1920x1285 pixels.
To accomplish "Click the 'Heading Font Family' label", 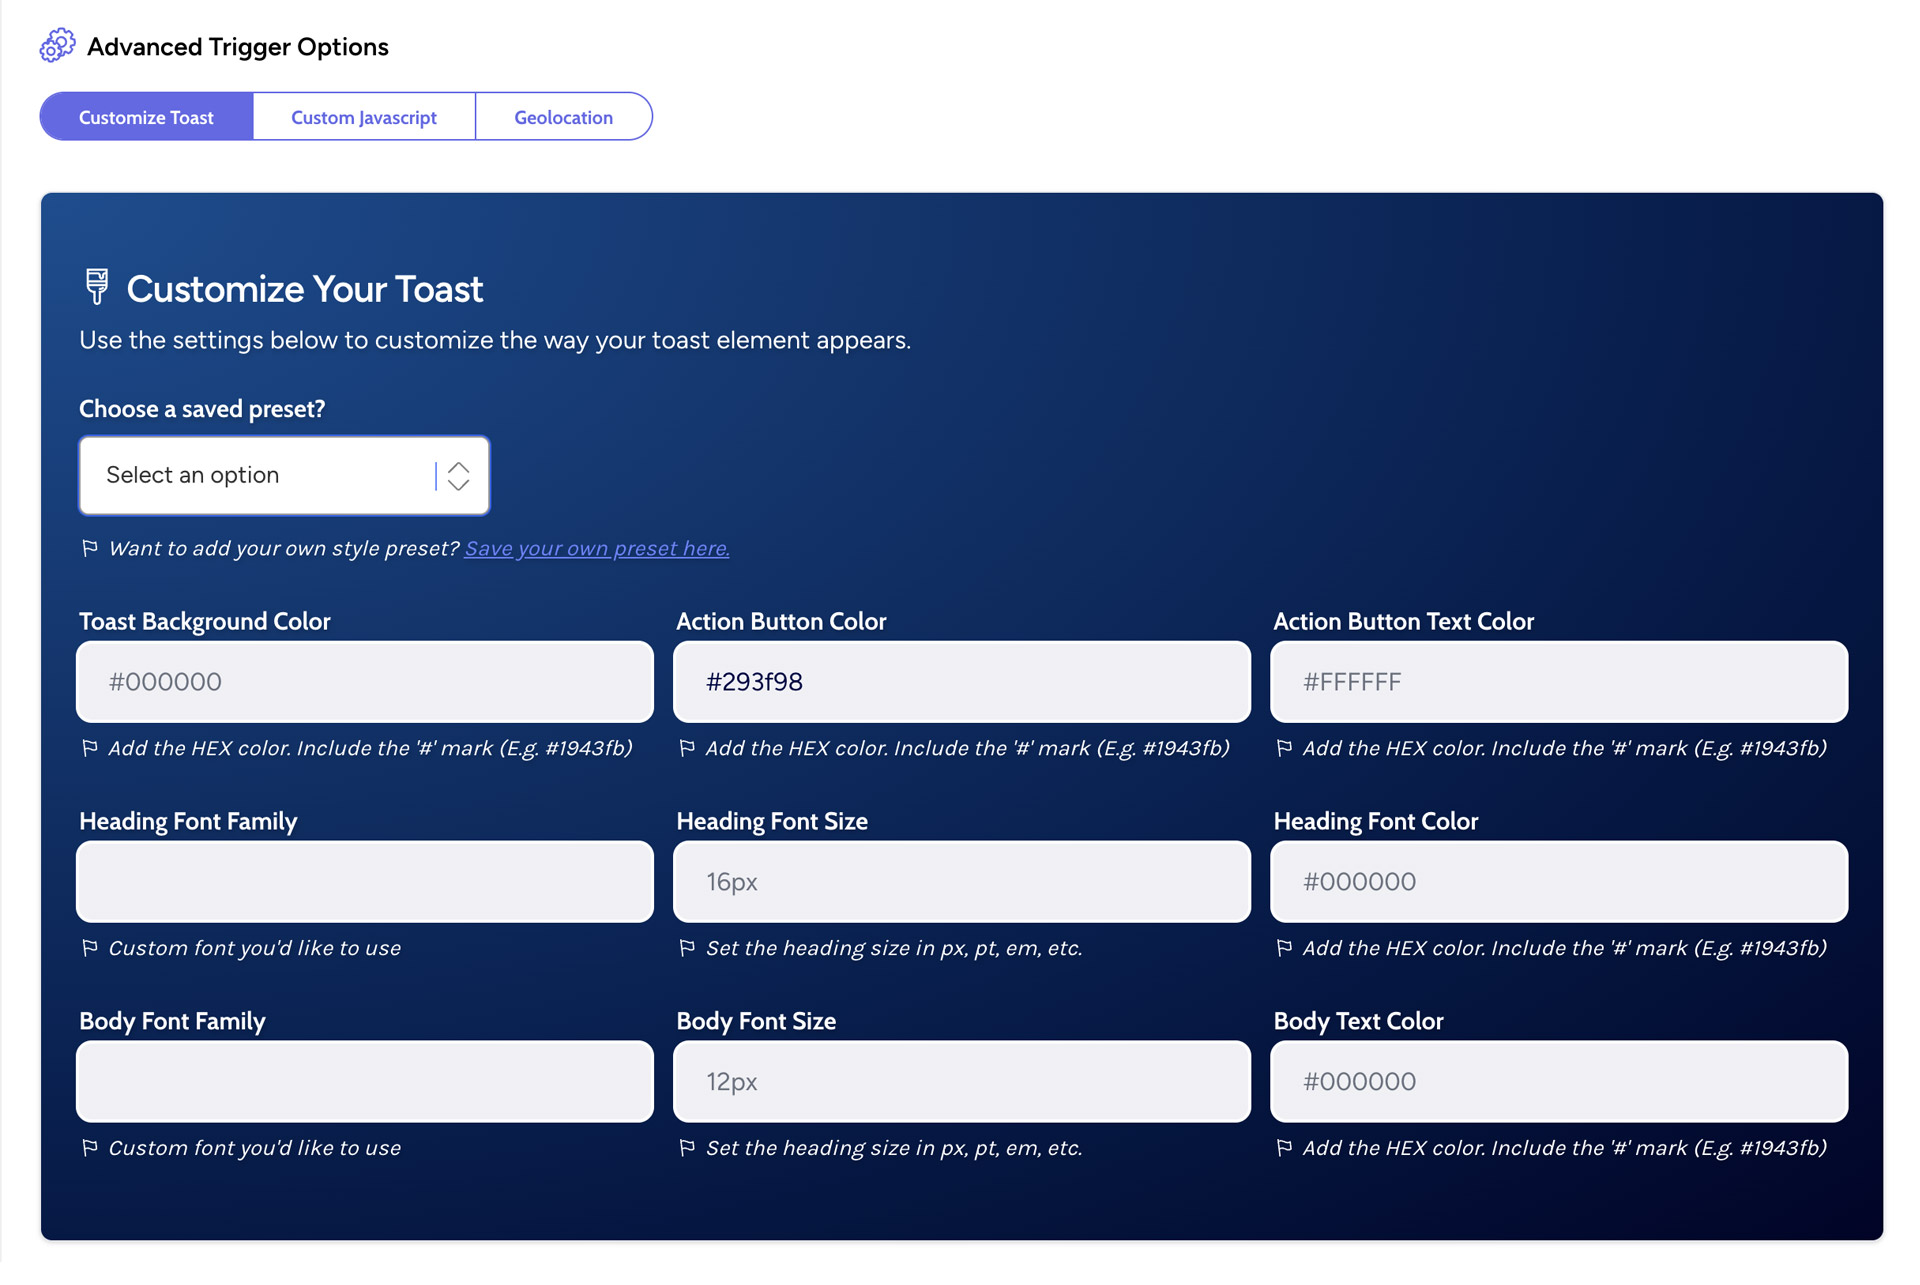I will pyautogui.click(x=188, y=822).
